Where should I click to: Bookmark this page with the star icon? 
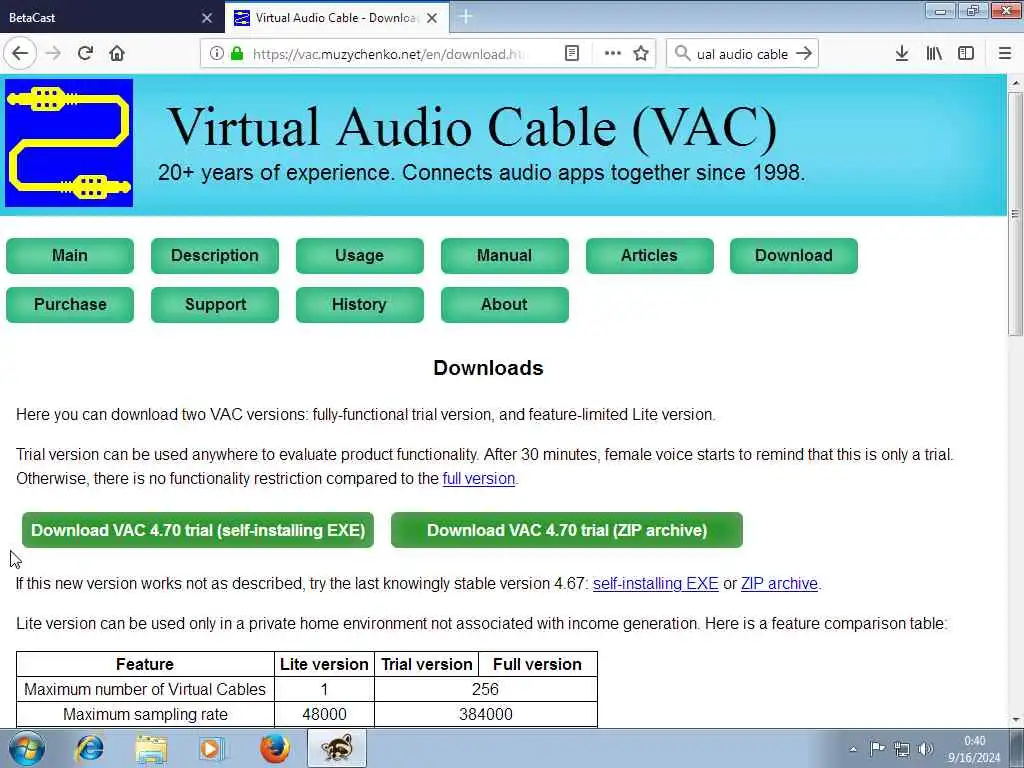[641, 54]
